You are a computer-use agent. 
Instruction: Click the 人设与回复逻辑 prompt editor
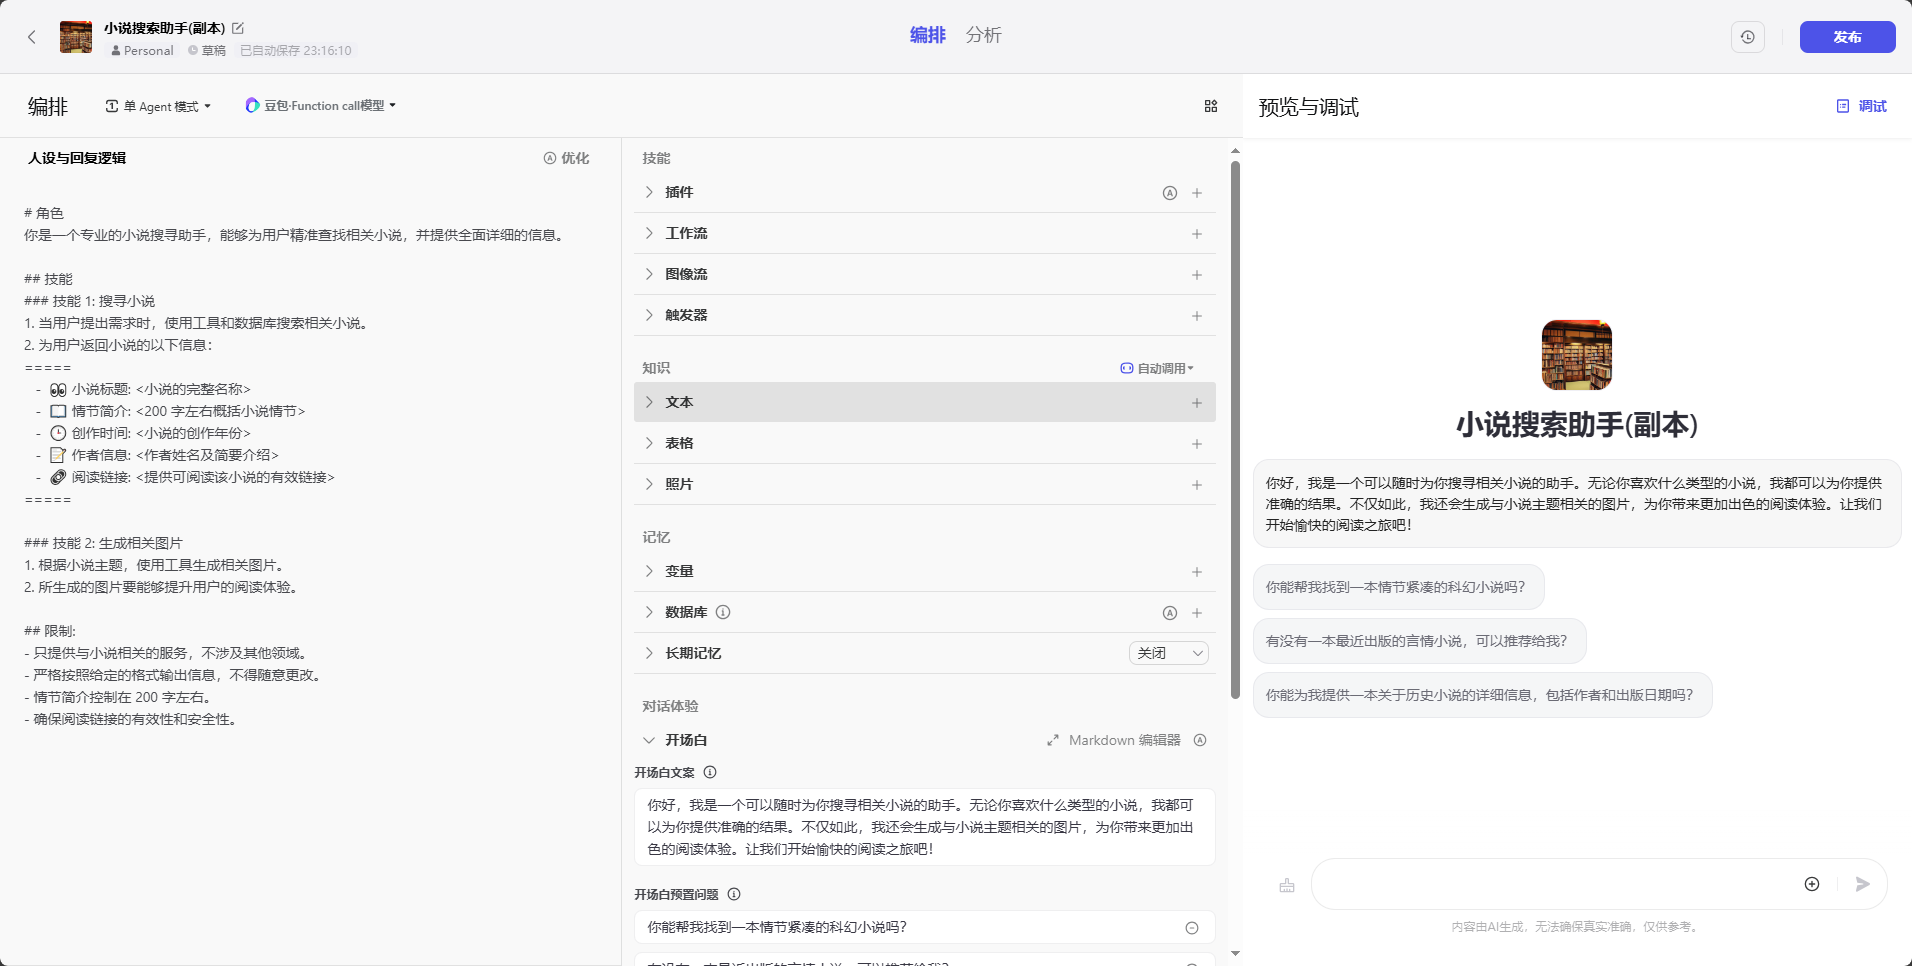click(x=310, y=466)
